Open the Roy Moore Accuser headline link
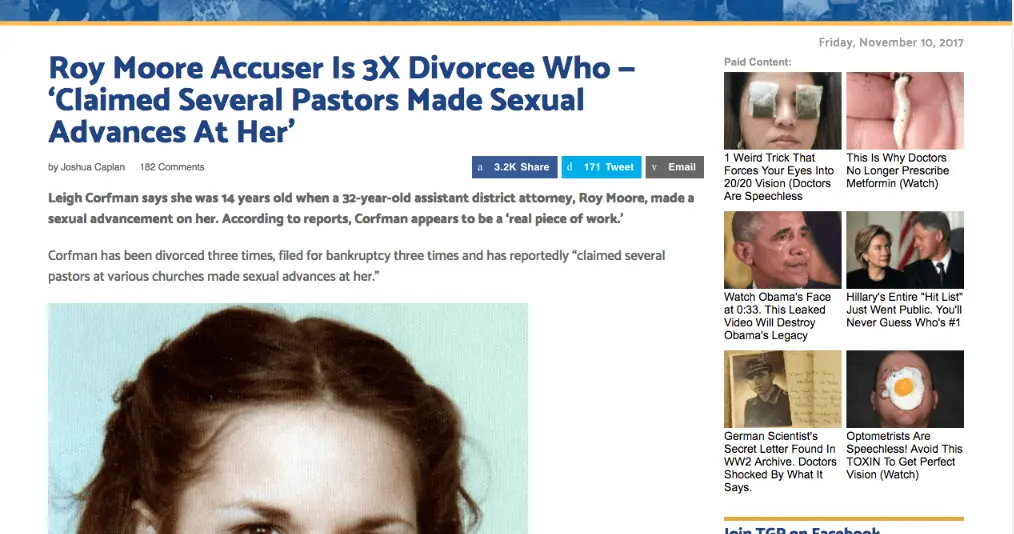Screen dimensions: 1014x534 pyautogui.click(x=341, y=100)
